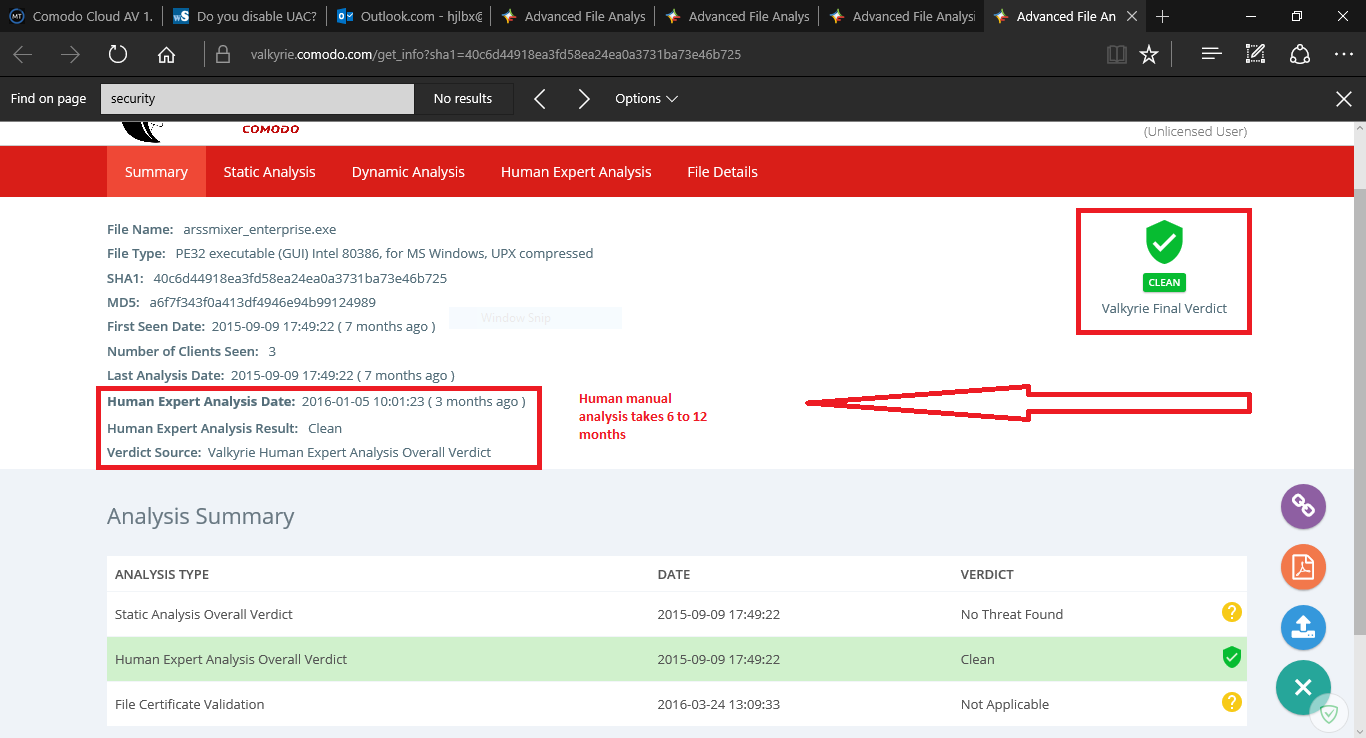Viewport: 1366px width, 738px height.
Task: Click the Number of Clients Seen value
Action: click(272, 351)
